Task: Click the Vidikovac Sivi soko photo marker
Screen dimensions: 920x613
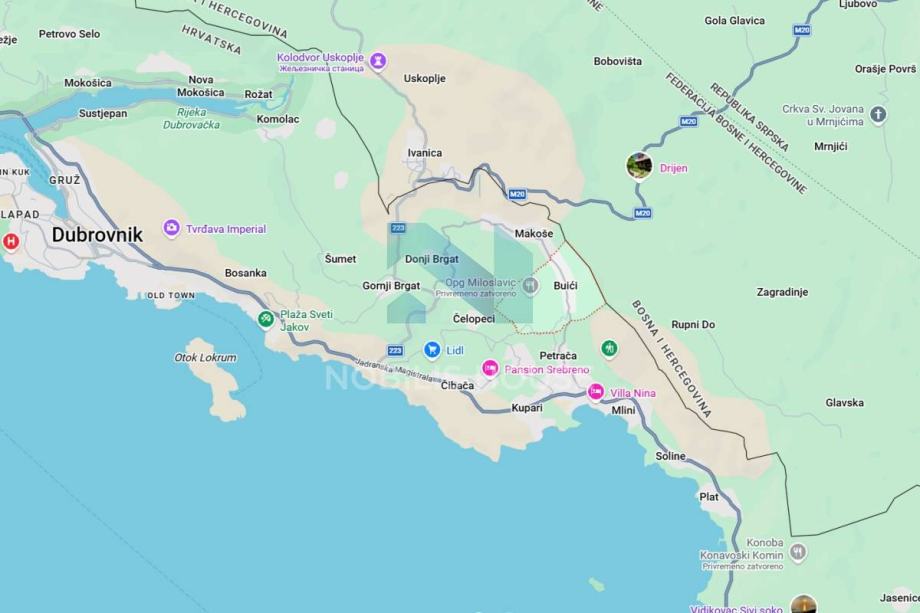Action: (x=803, y=604)
